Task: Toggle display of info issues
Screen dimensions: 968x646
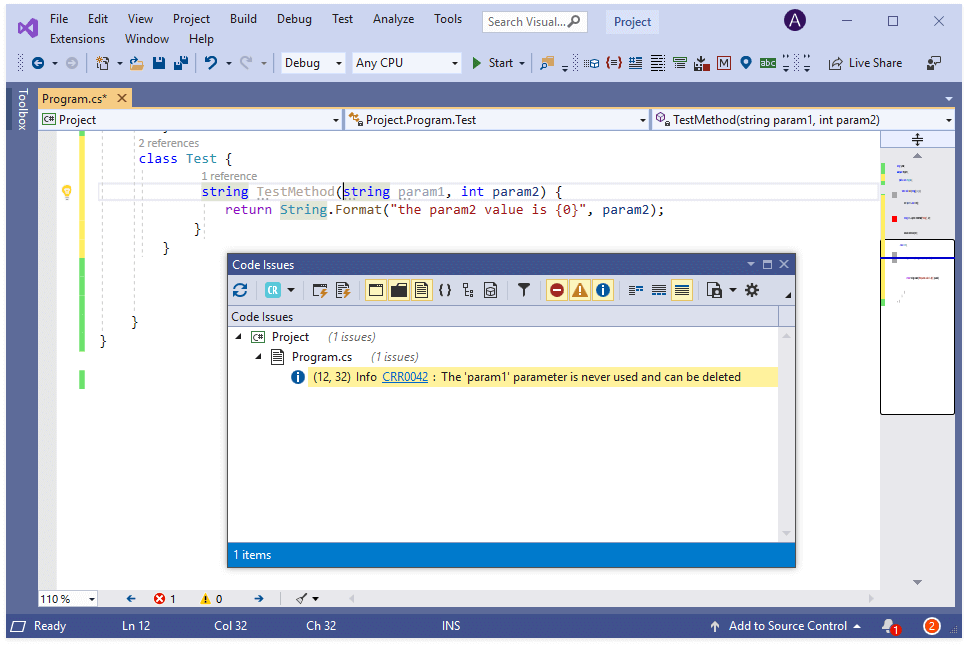Action: tap(603, 290)
